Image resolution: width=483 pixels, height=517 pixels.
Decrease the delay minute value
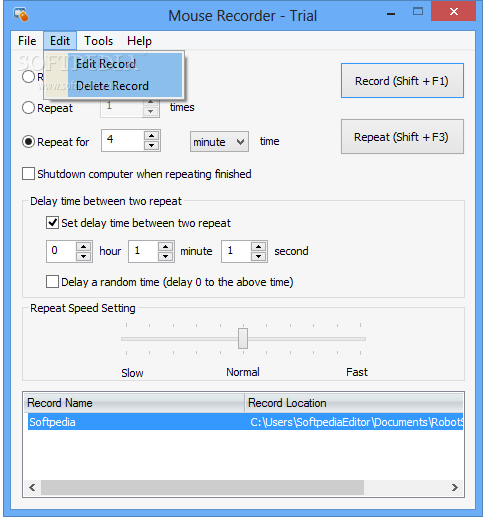click(x=165, y=256)
